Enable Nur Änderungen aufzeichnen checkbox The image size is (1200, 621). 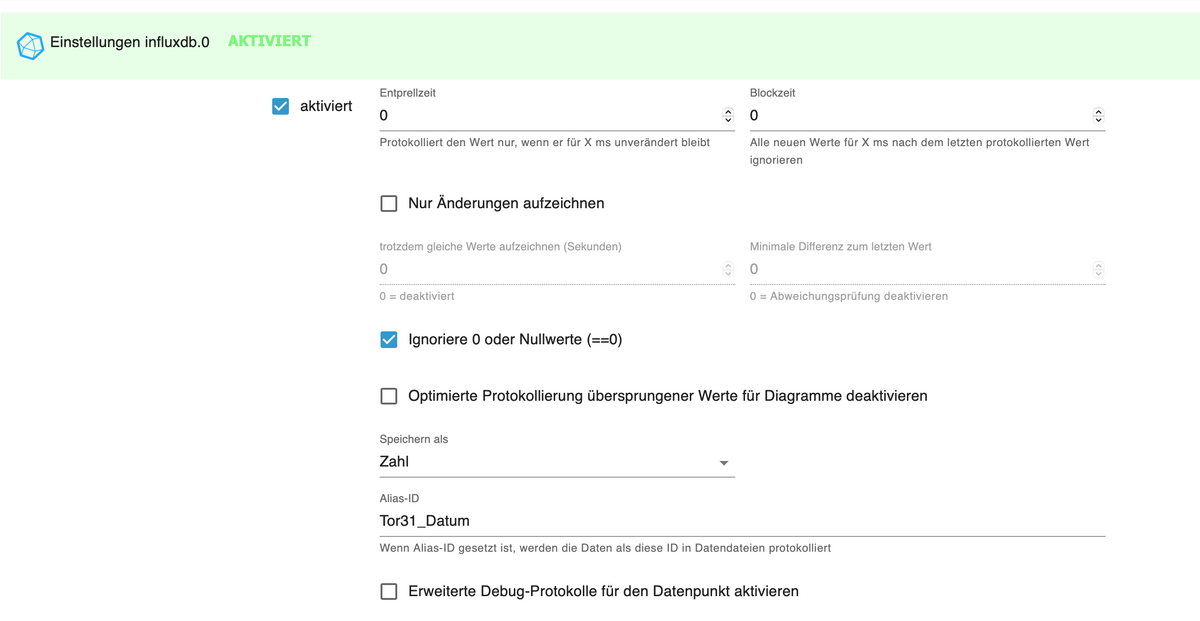point(389,204)
